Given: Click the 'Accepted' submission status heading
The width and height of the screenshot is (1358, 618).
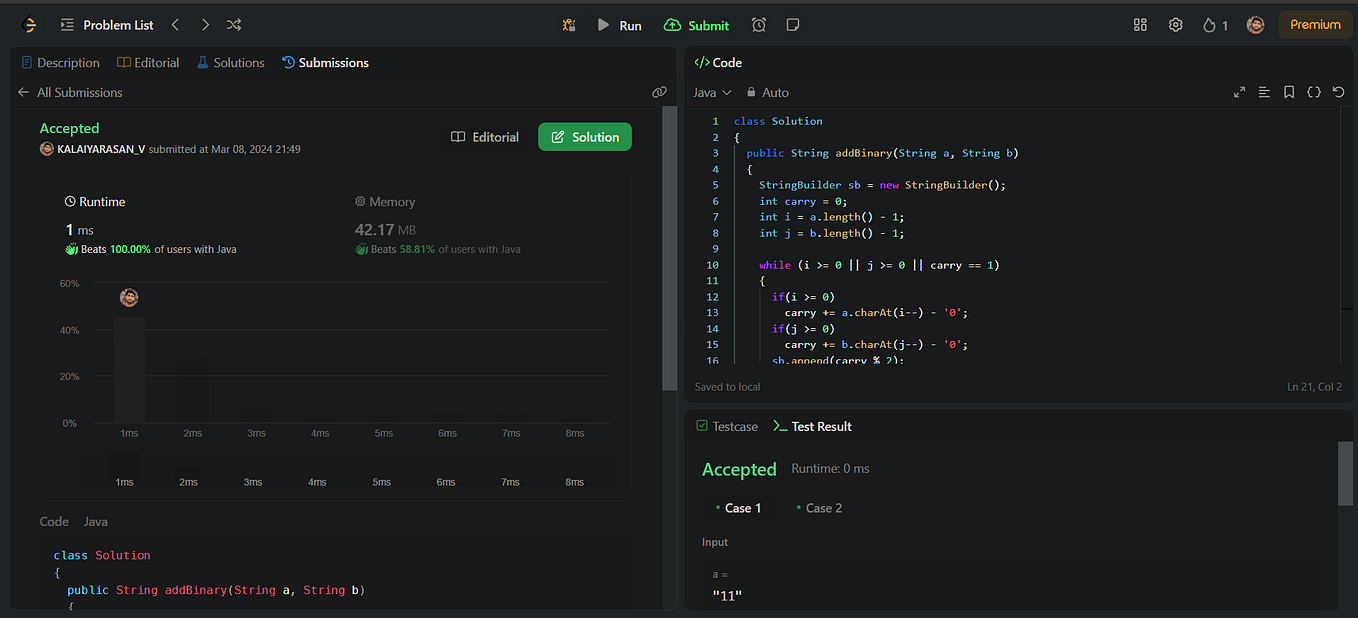Looking at the screenshot, I should pos(69,128).
